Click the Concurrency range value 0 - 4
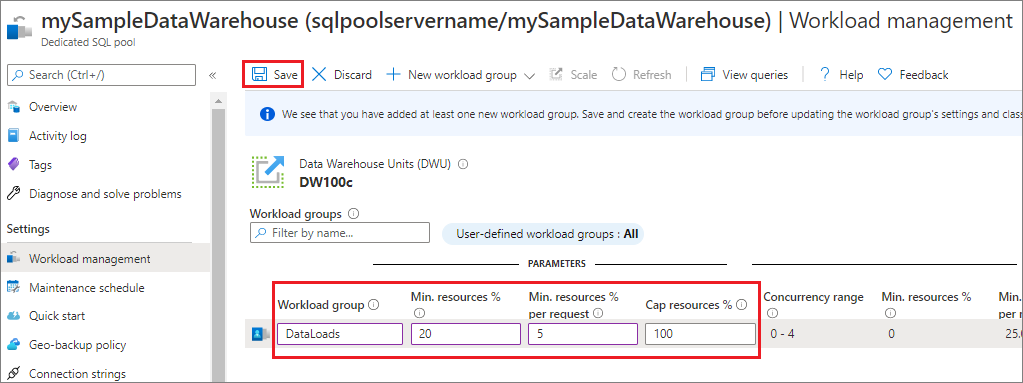Image resolution: width=1023 pixels, height=383 pixels. pos(782,334)
